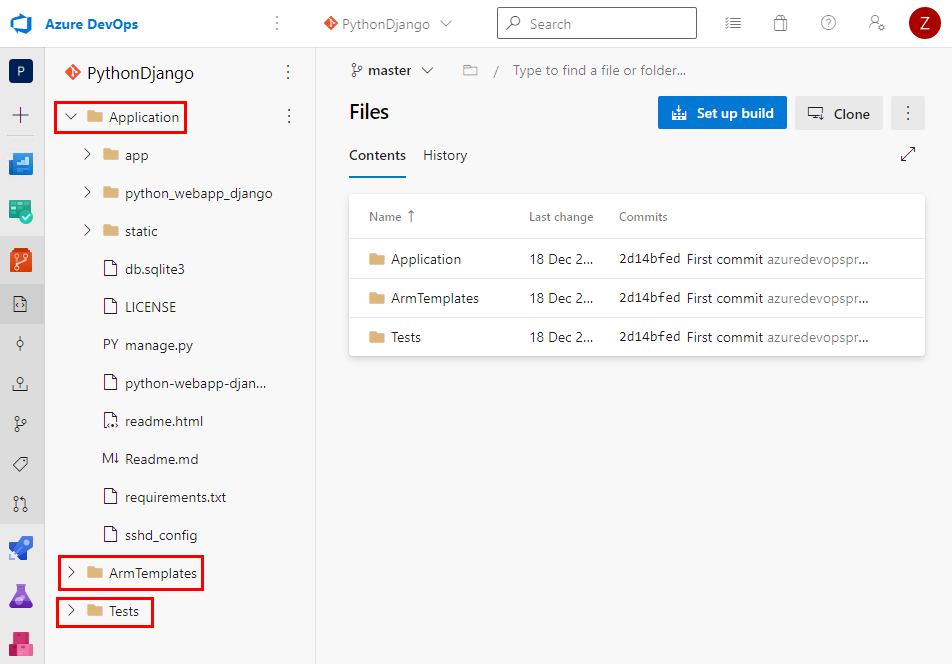Image resolution: width=952 pixels, height=664 pixels.
Task: Open the Branches icon in sidebar
Action: 21,424
